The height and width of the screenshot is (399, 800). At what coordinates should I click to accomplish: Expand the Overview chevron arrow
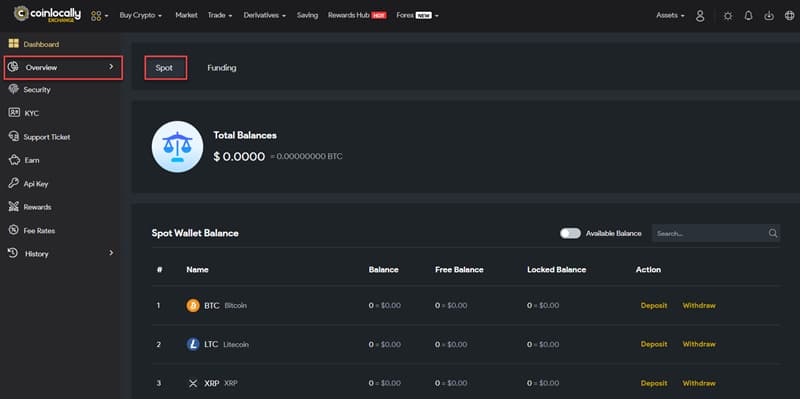point(111,67)
